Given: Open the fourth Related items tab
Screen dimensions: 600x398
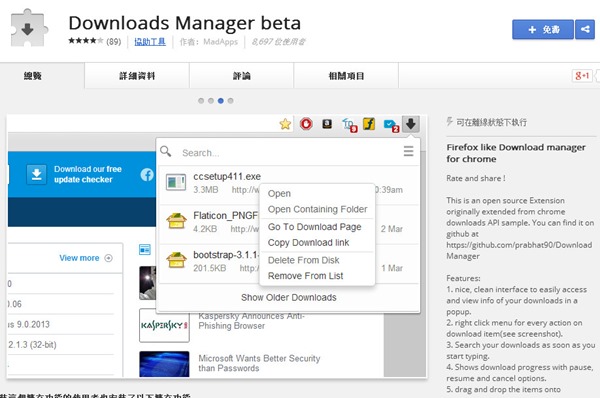Looking at the screenshot, I should [346, 76].
